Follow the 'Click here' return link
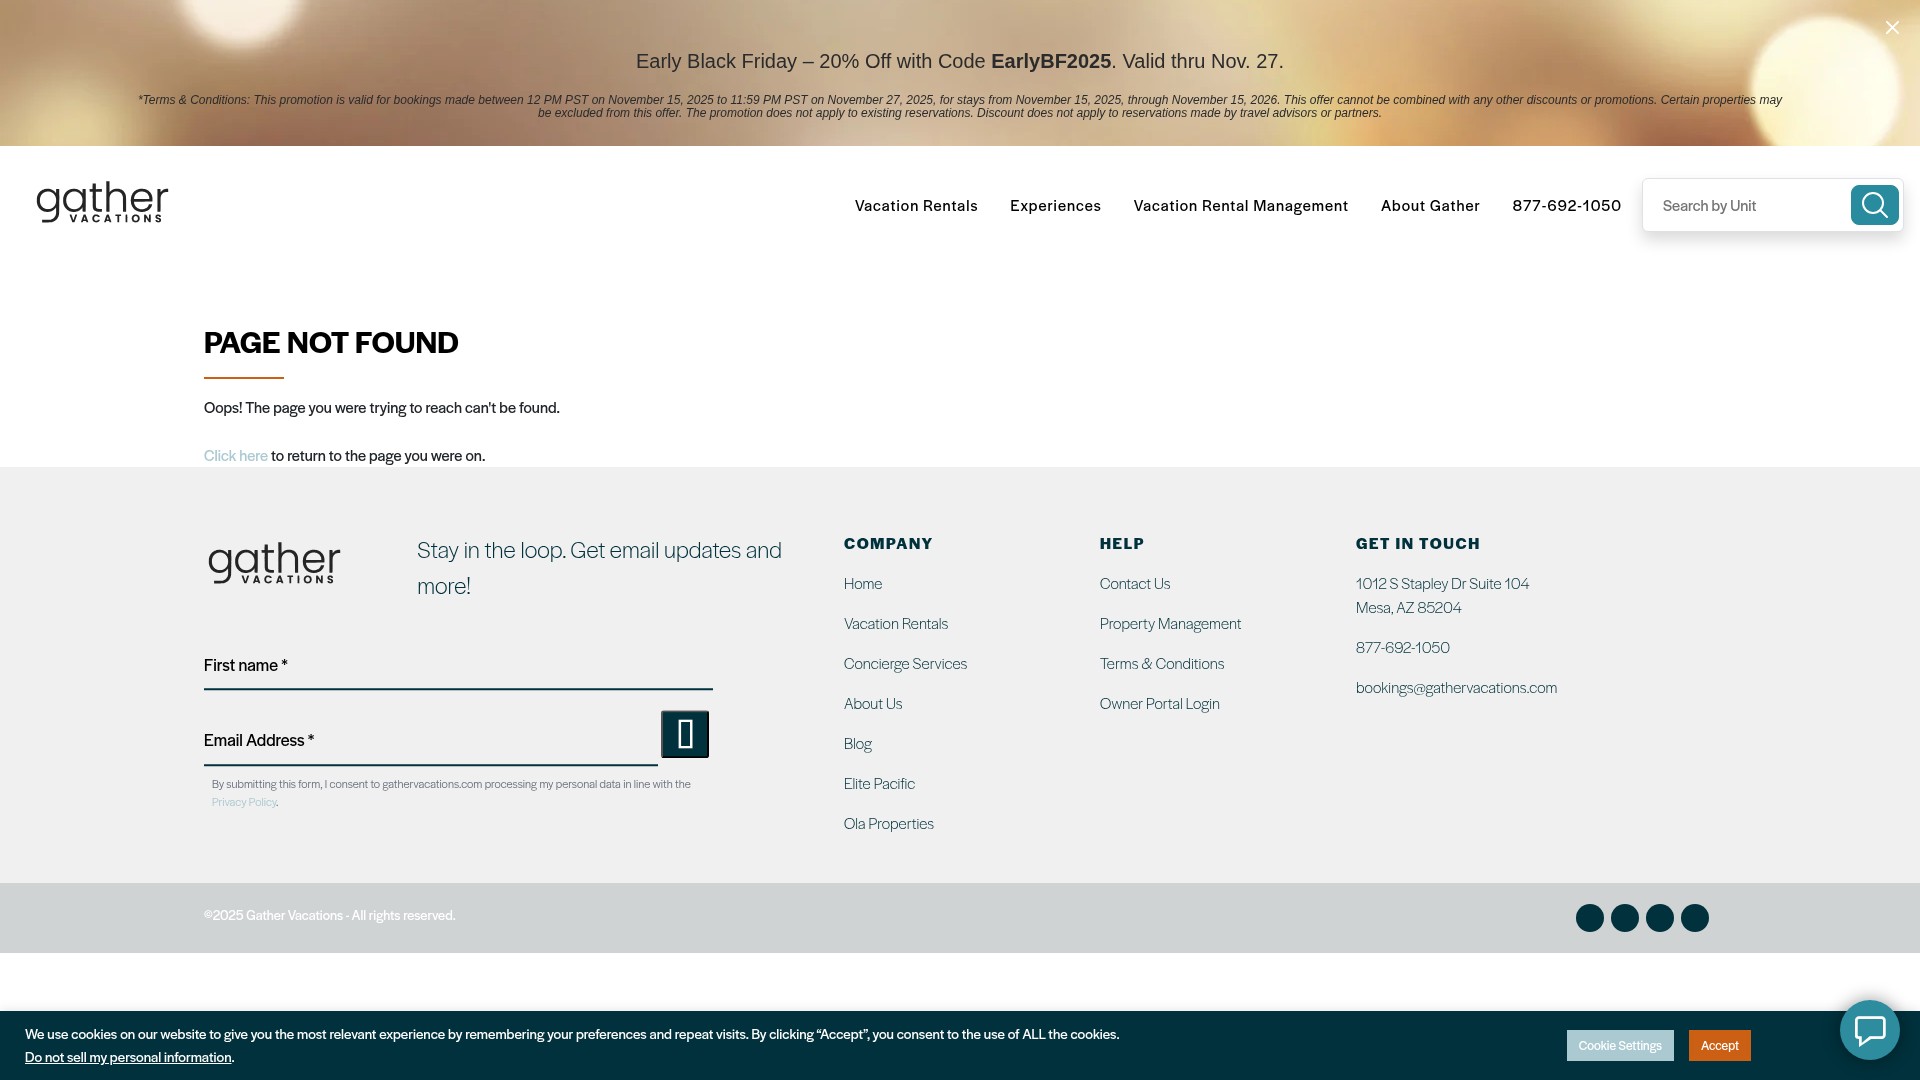This screenshot has height=1080, width=1920. (235, 455)
